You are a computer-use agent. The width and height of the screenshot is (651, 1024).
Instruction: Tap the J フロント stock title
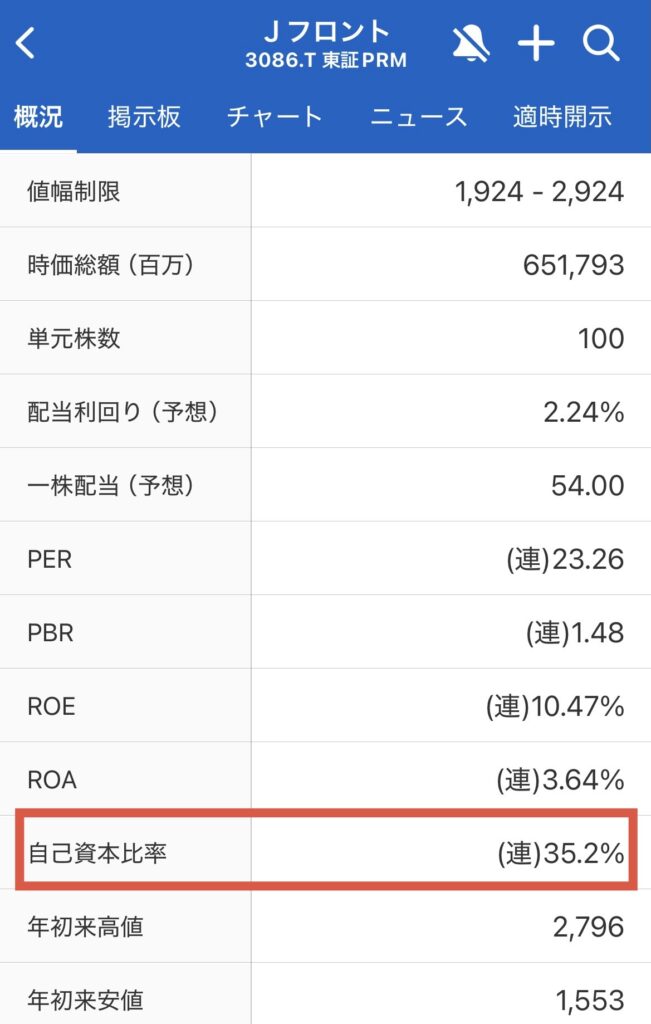(x=326, y=35)
